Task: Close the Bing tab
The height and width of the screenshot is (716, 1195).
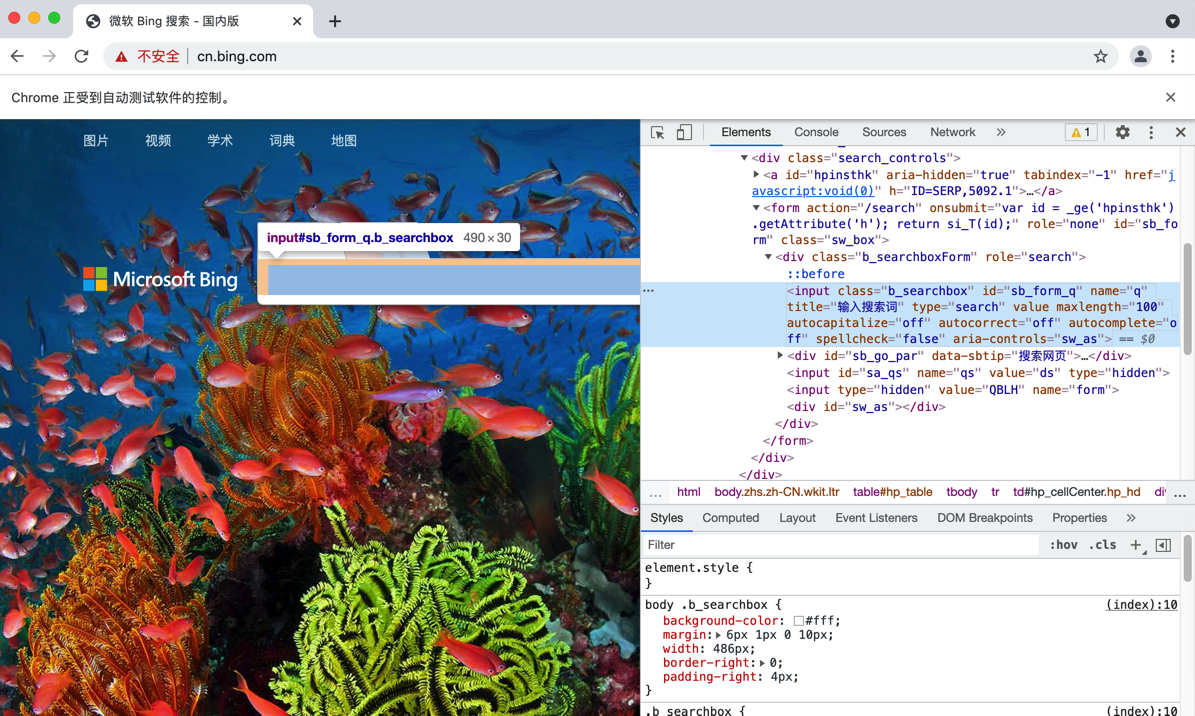Action: click(x=297, y=21)
